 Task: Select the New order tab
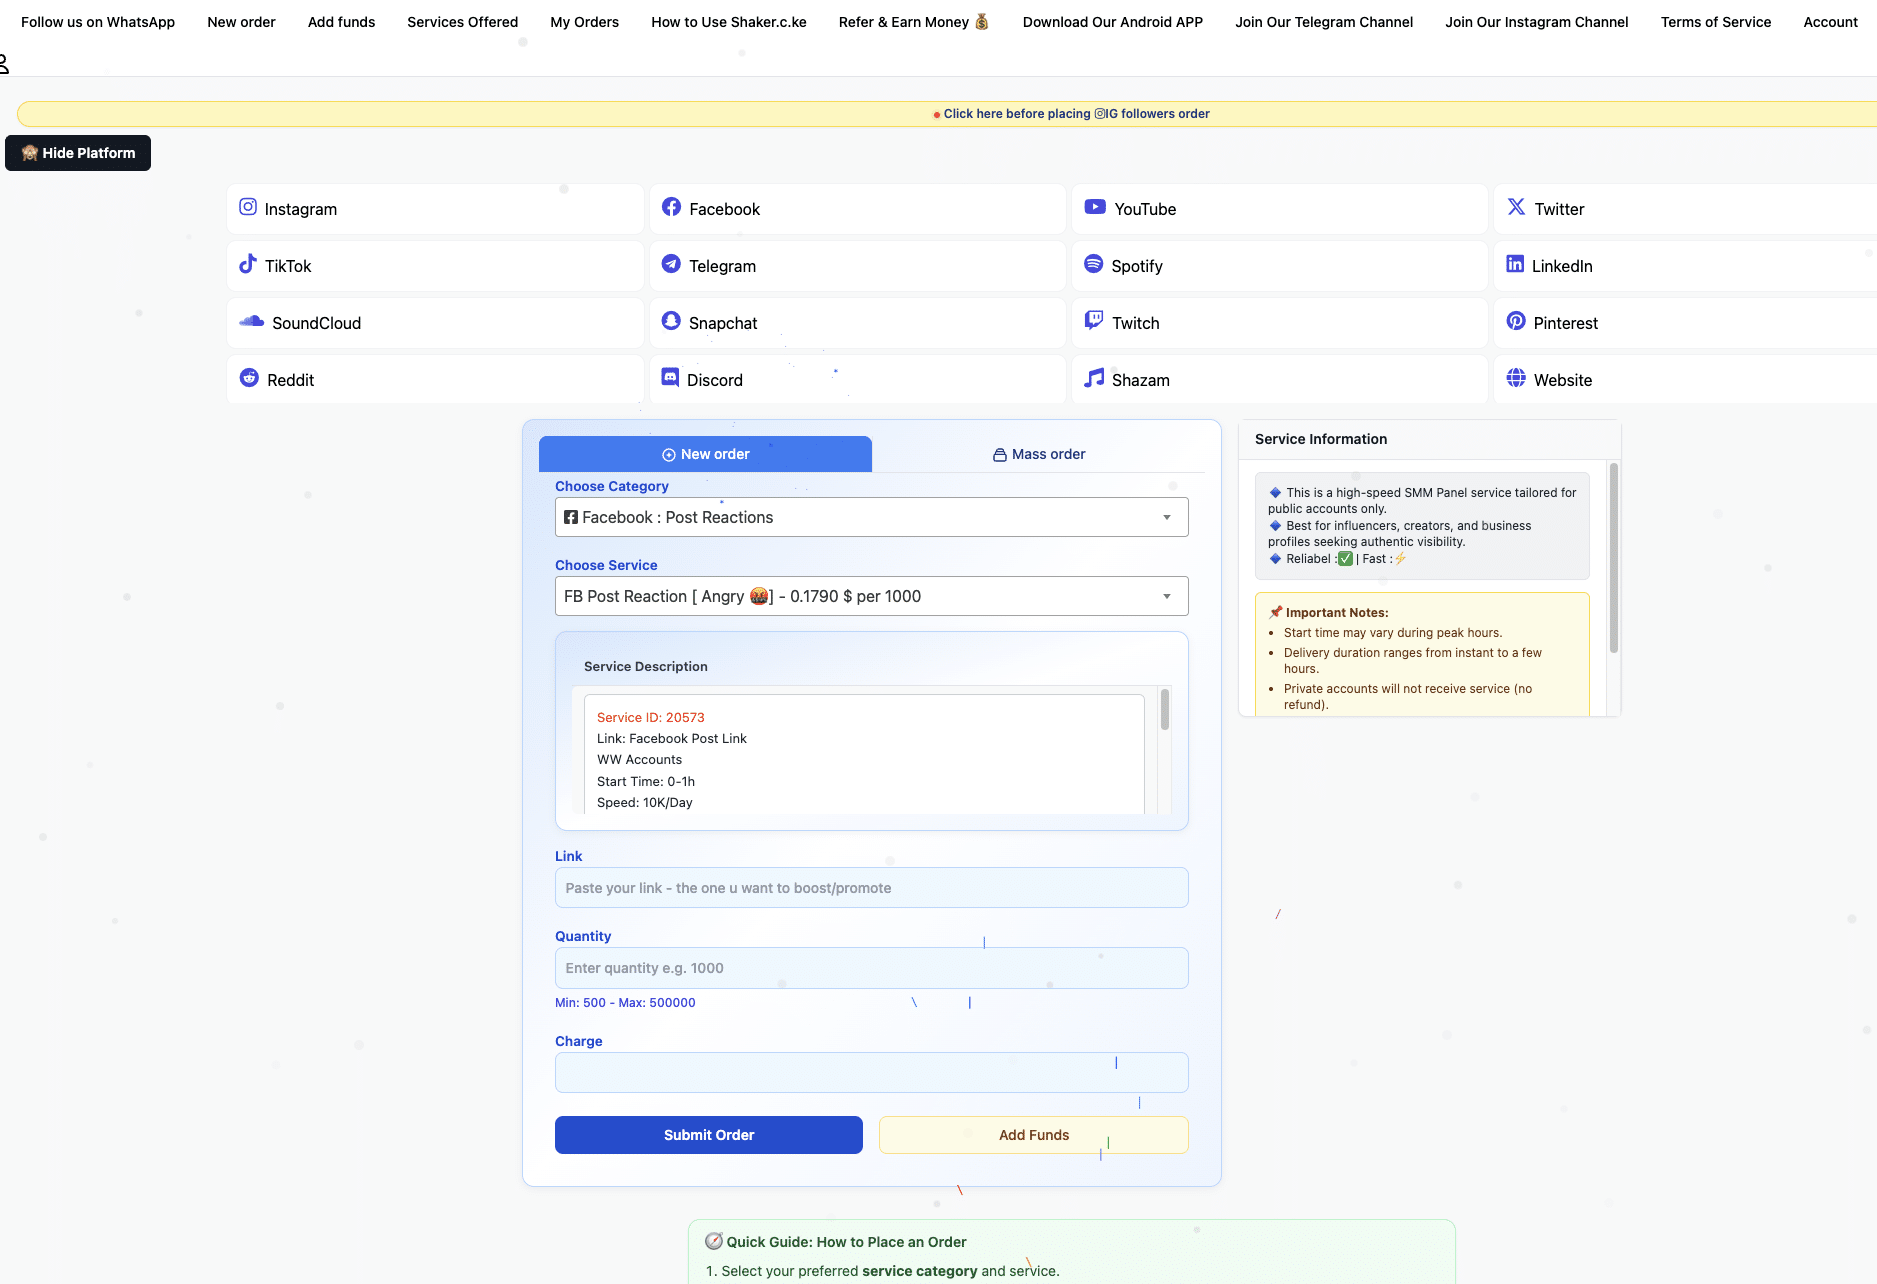tap(705, 454)
